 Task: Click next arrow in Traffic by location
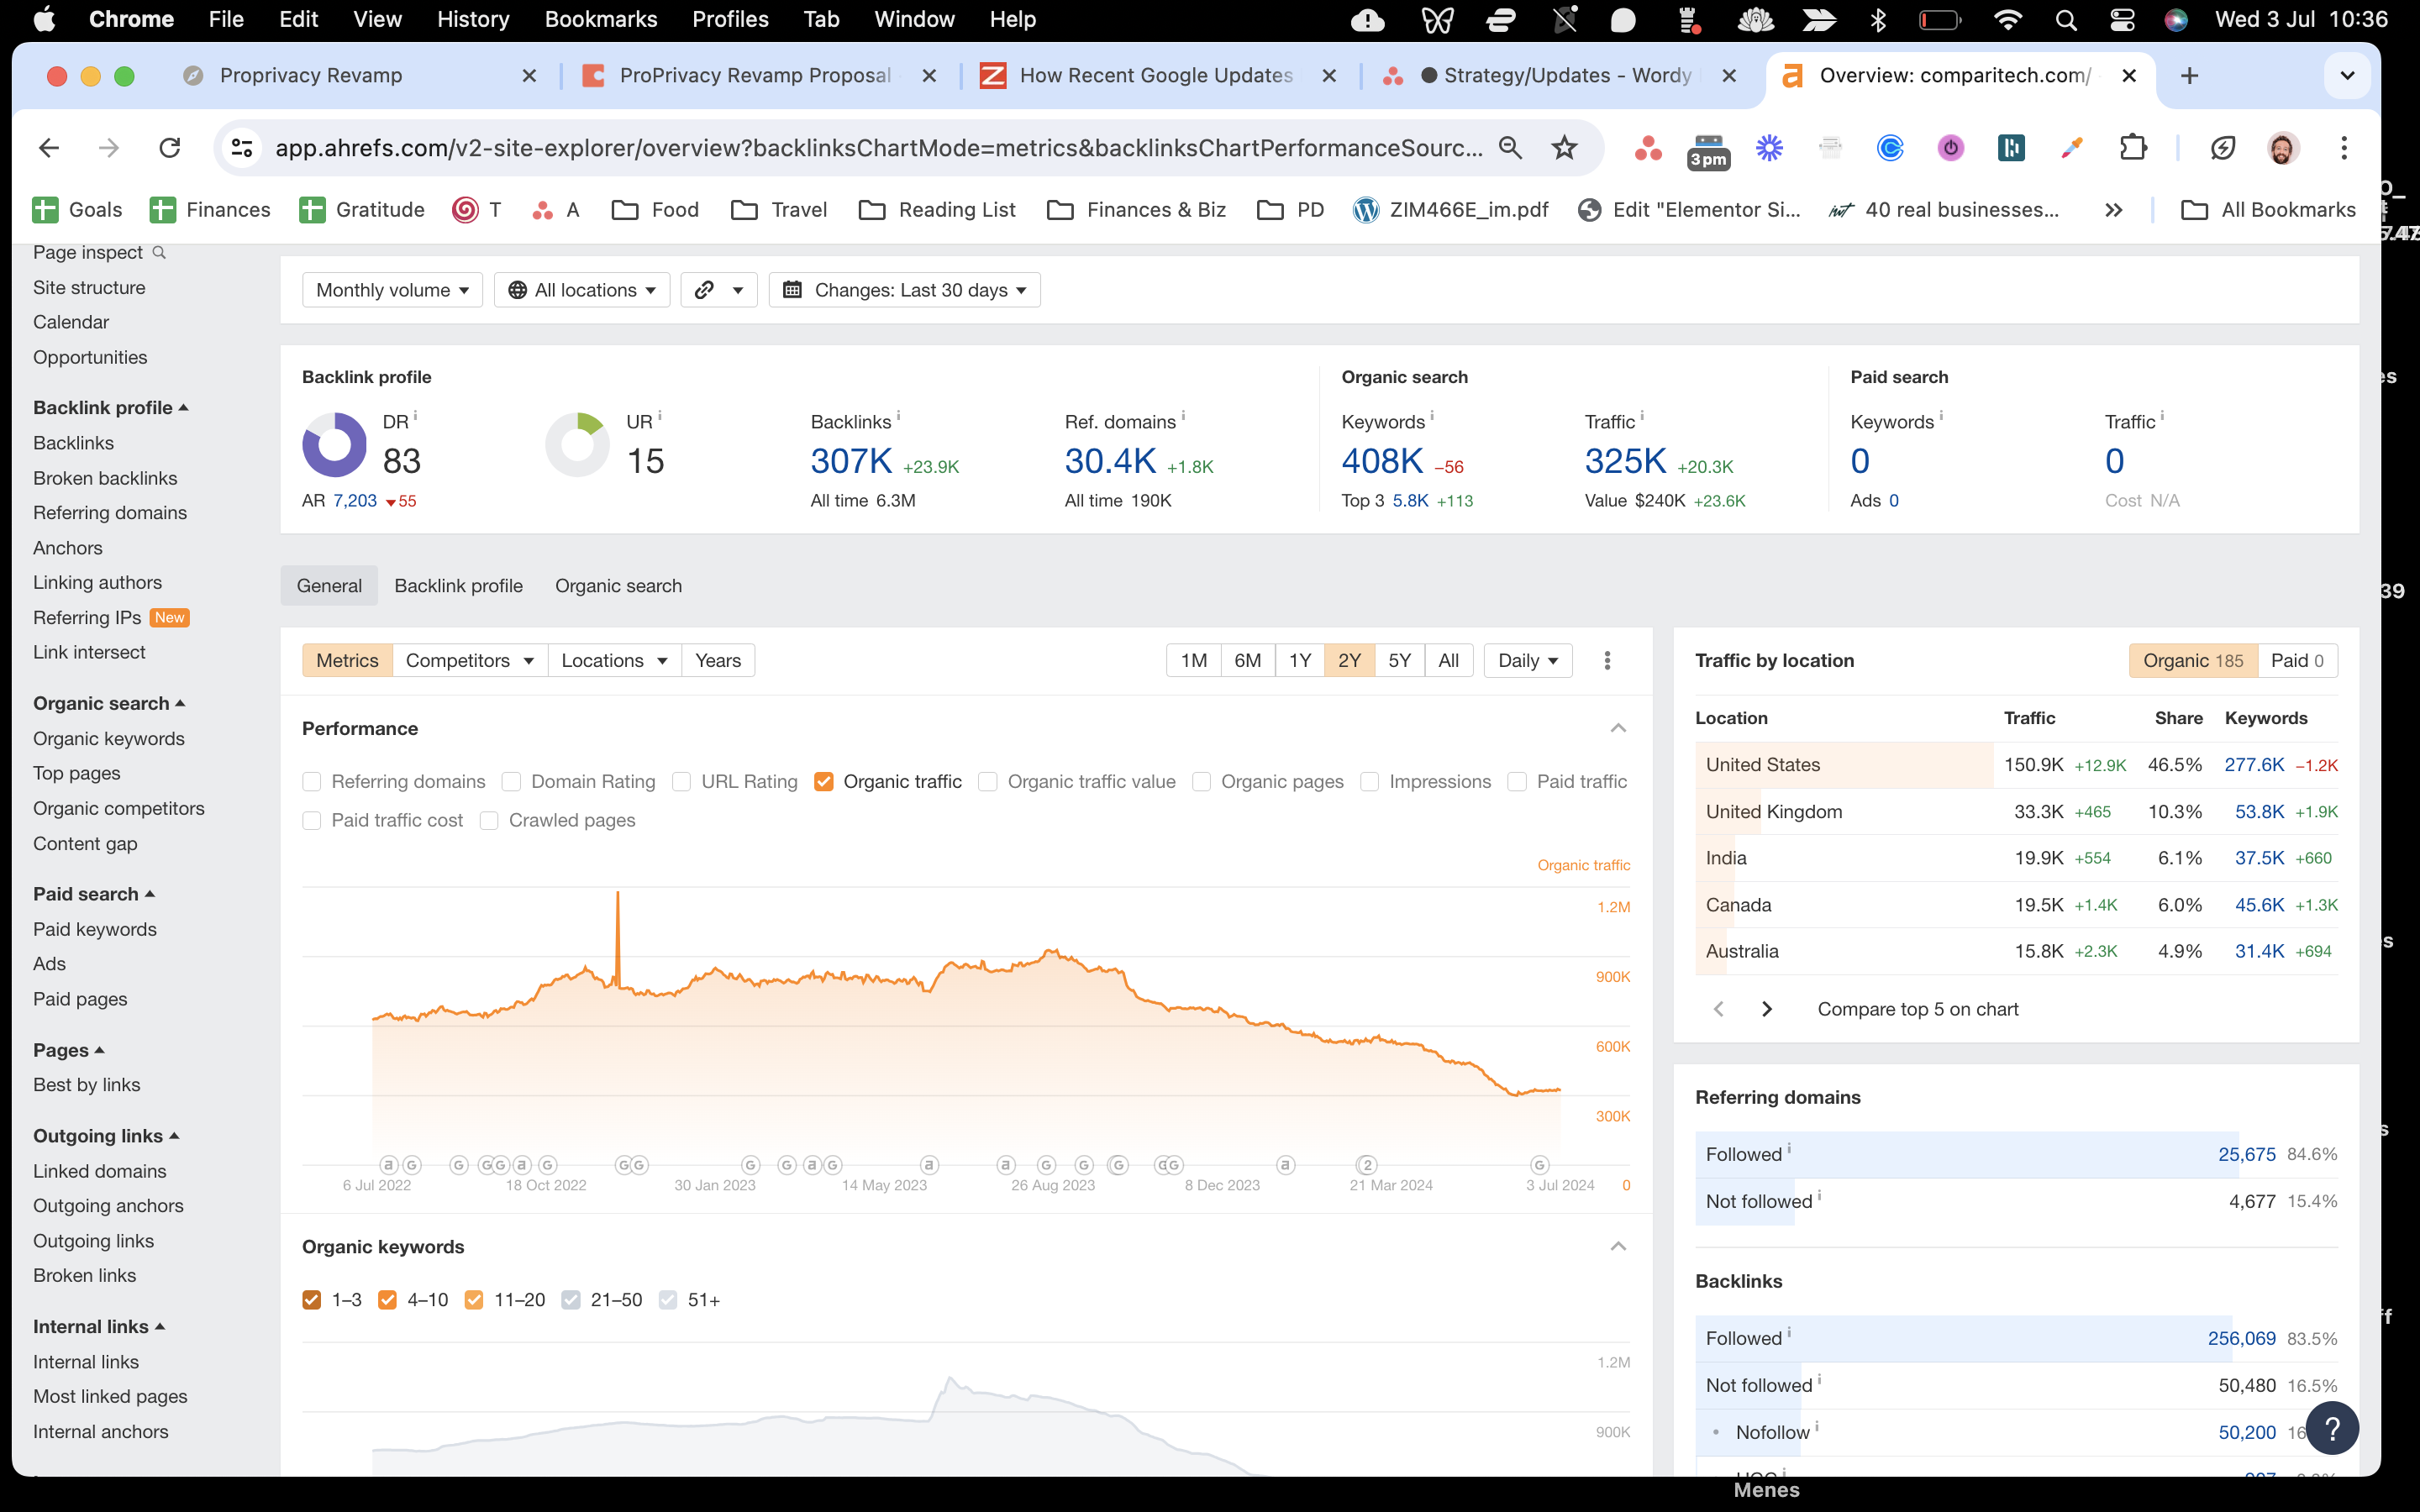1766,1009
